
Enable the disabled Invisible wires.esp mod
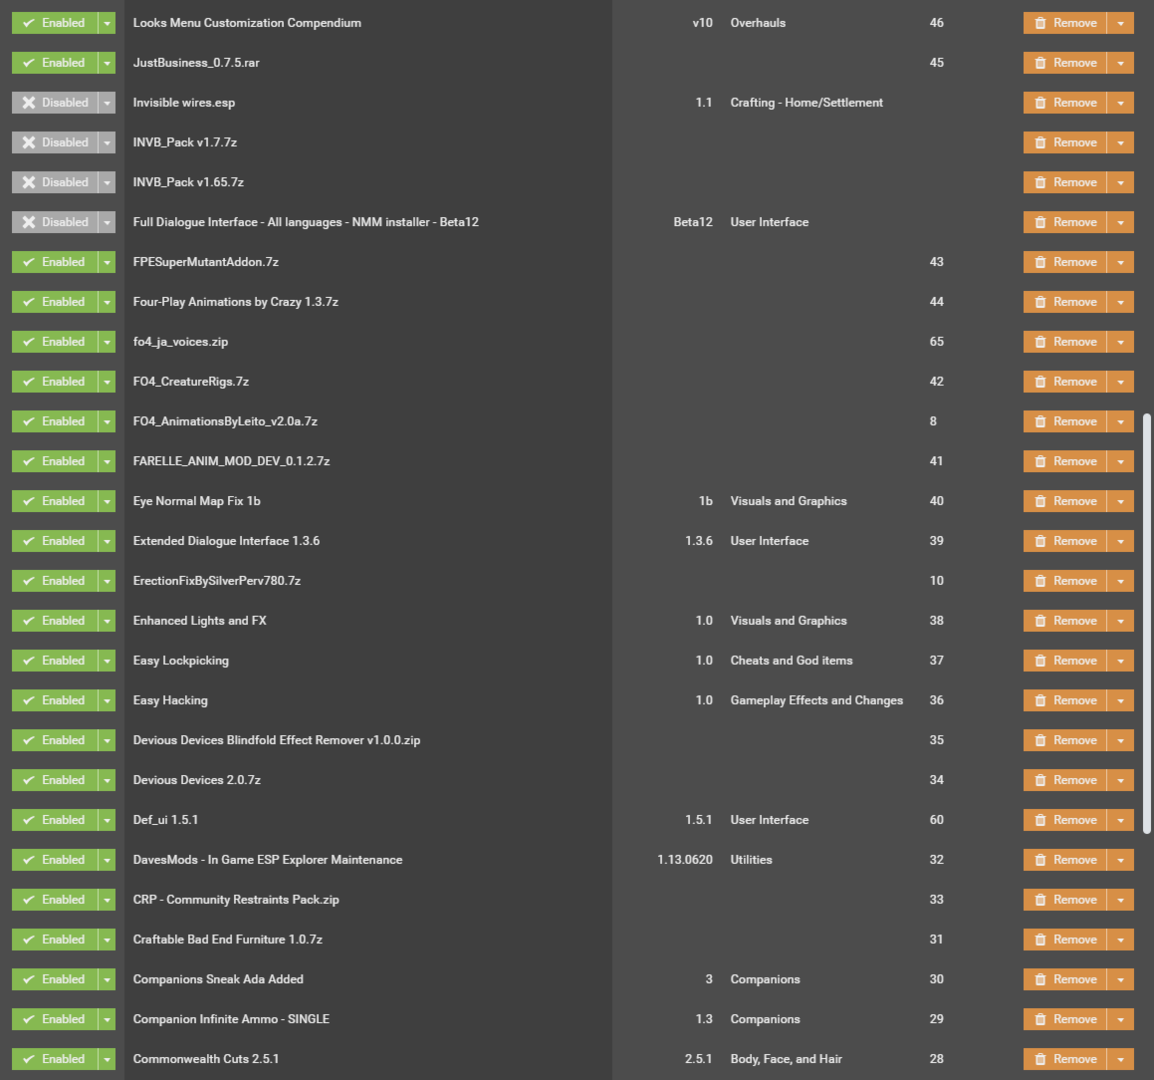(54, 102)
